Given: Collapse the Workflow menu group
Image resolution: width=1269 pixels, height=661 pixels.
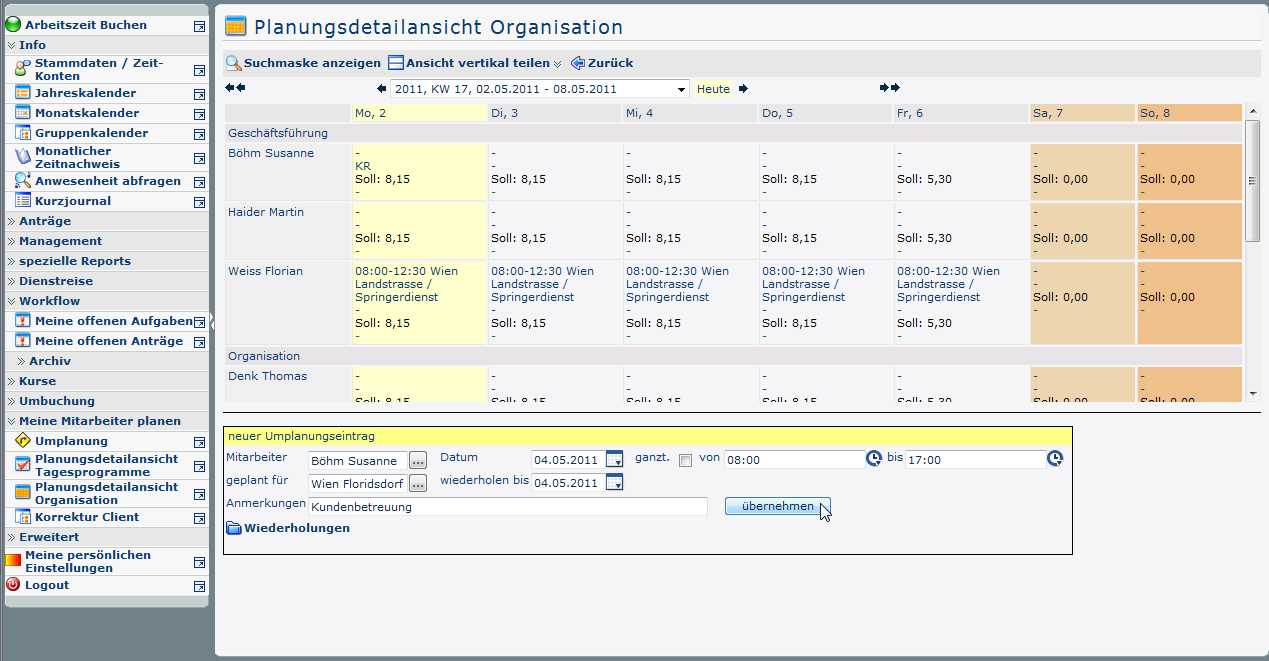Looking at the screenshot, I should [49, 301].
